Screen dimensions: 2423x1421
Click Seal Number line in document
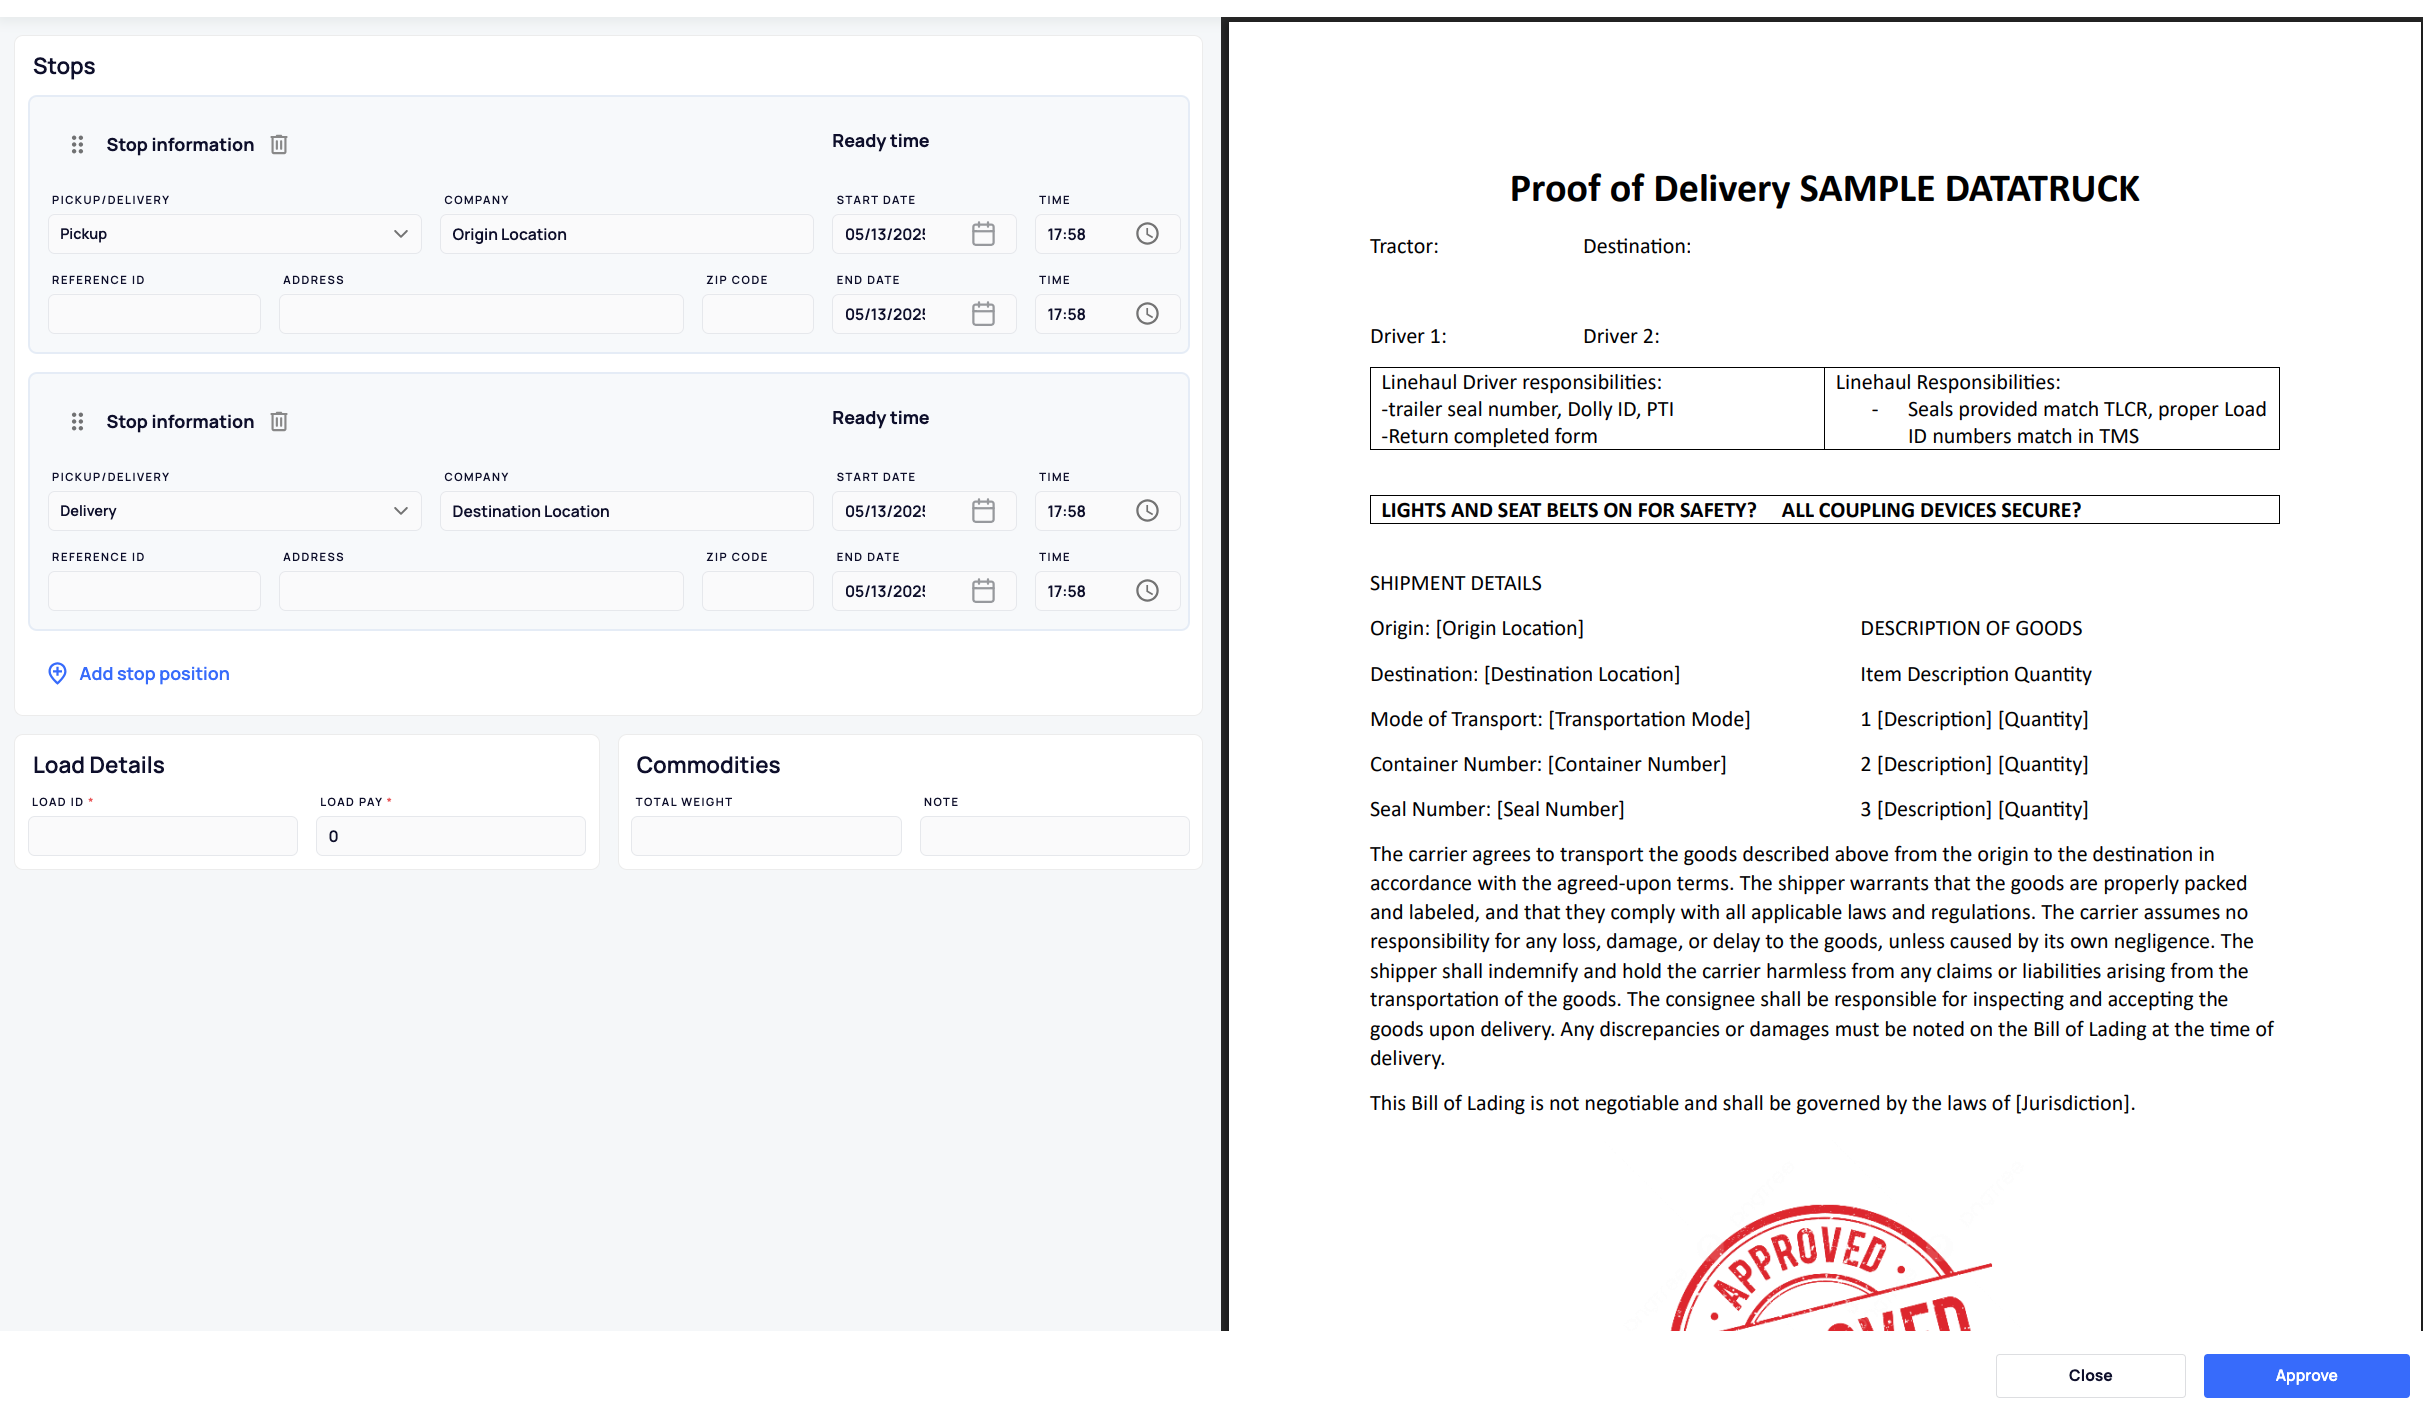(1497, 809)
